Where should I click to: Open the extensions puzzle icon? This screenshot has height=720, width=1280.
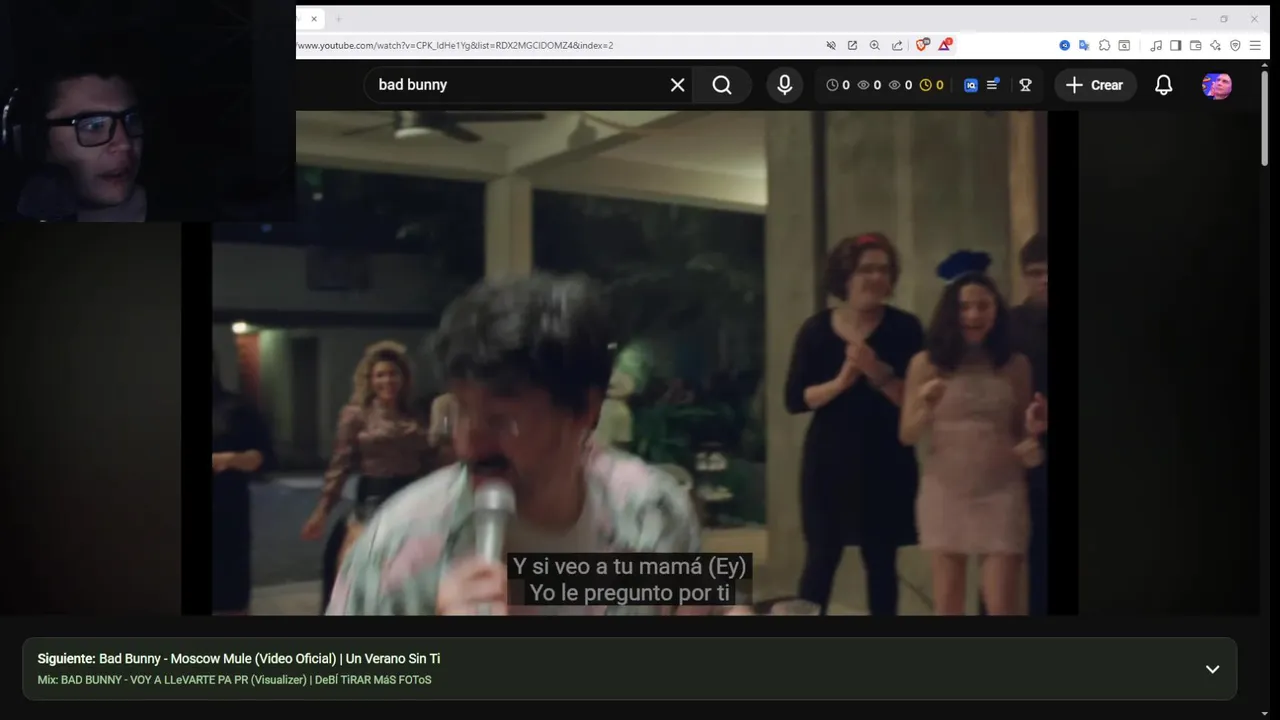click(1104, 45)
